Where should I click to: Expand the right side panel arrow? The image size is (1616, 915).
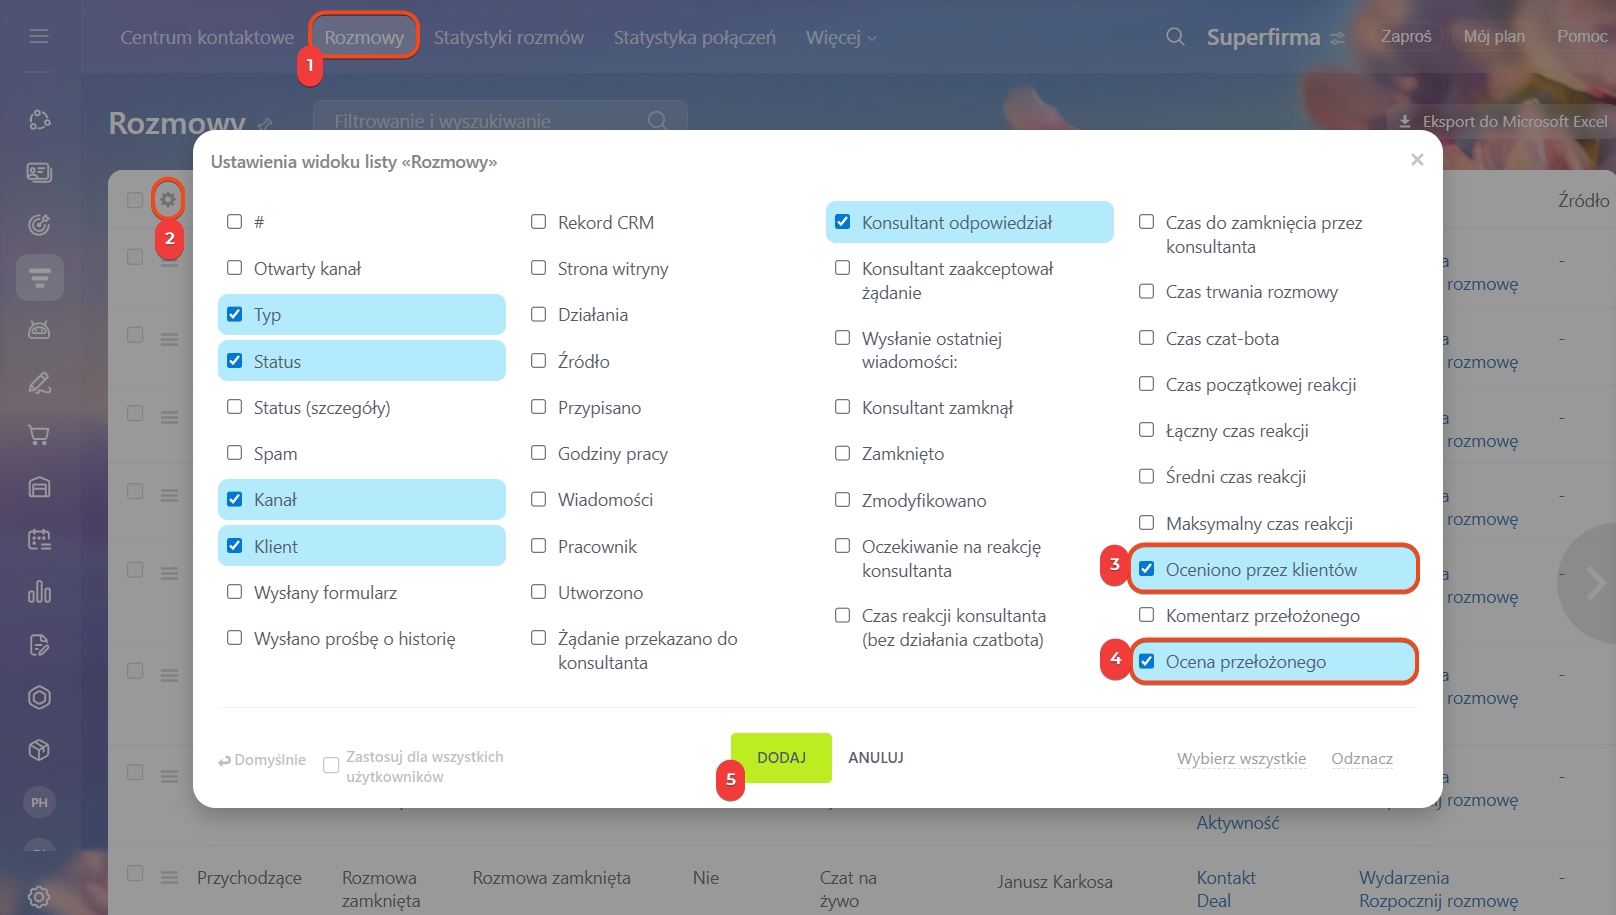click(1594, 583)
